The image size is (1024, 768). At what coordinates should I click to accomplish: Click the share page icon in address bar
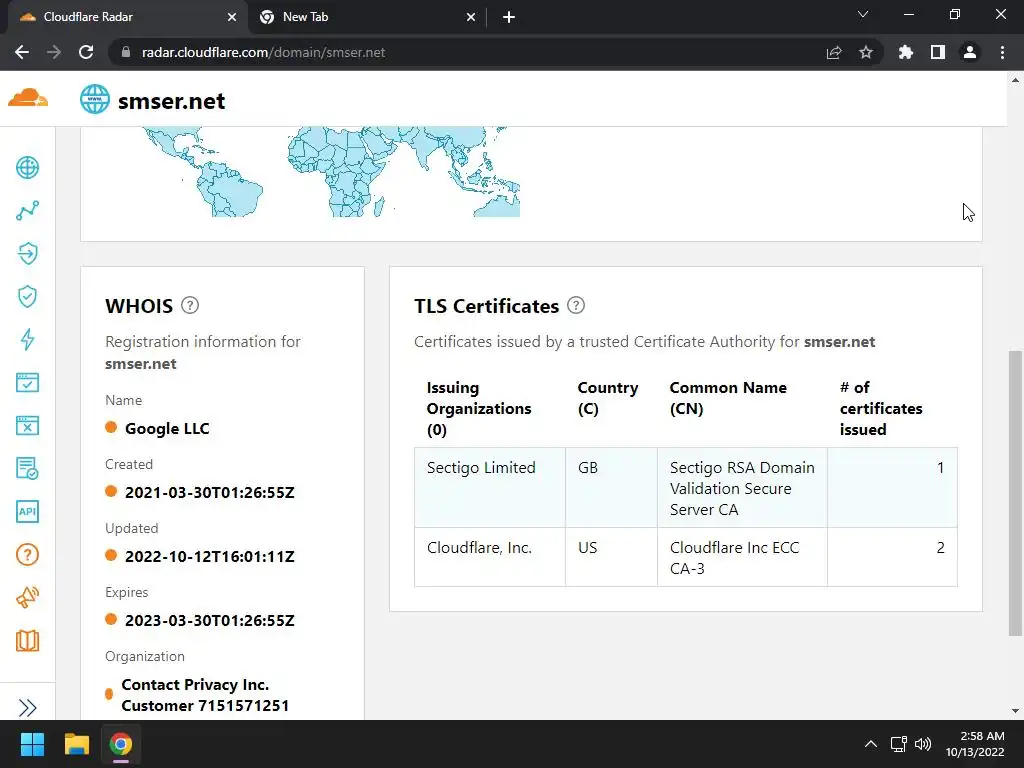point(834,52)
